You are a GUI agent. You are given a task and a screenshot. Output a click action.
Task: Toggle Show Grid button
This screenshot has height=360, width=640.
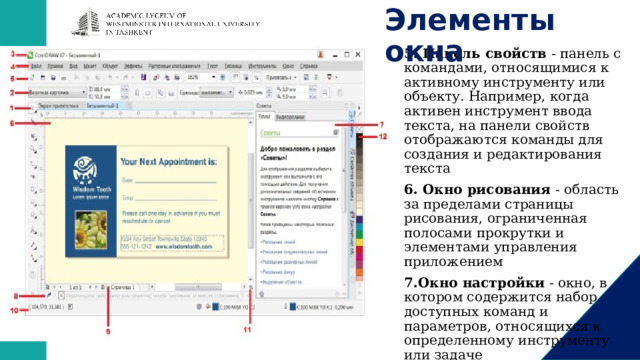point(246,77)
